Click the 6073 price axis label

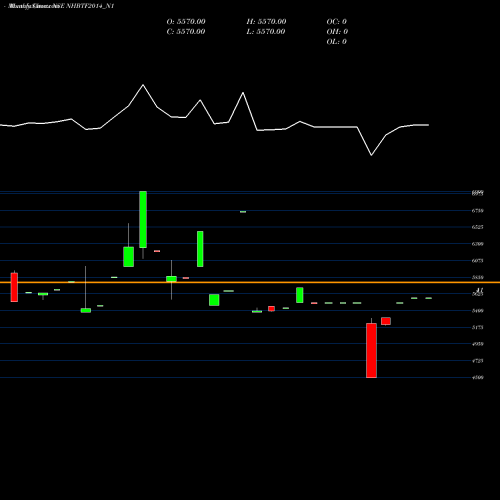click(477, 261)
